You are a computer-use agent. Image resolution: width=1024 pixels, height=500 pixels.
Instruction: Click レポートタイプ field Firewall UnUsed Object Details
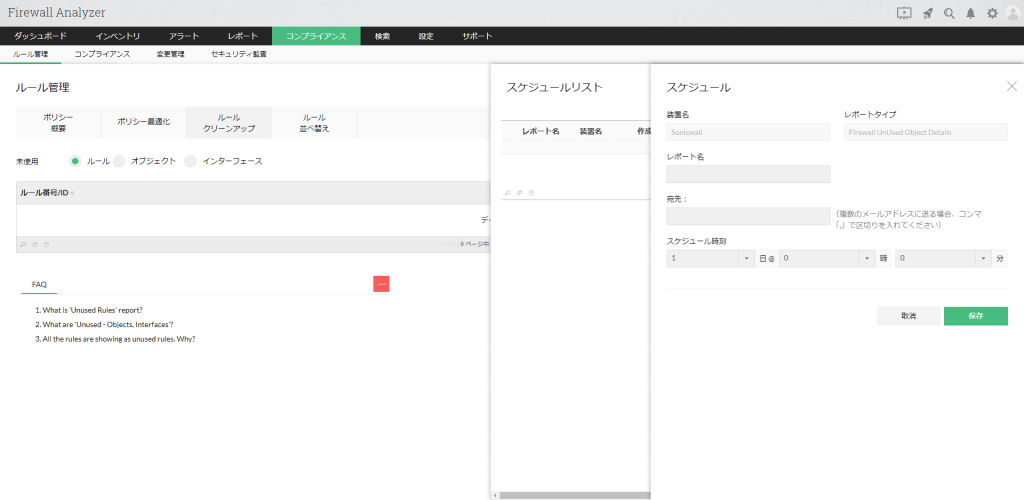point(926,132)
